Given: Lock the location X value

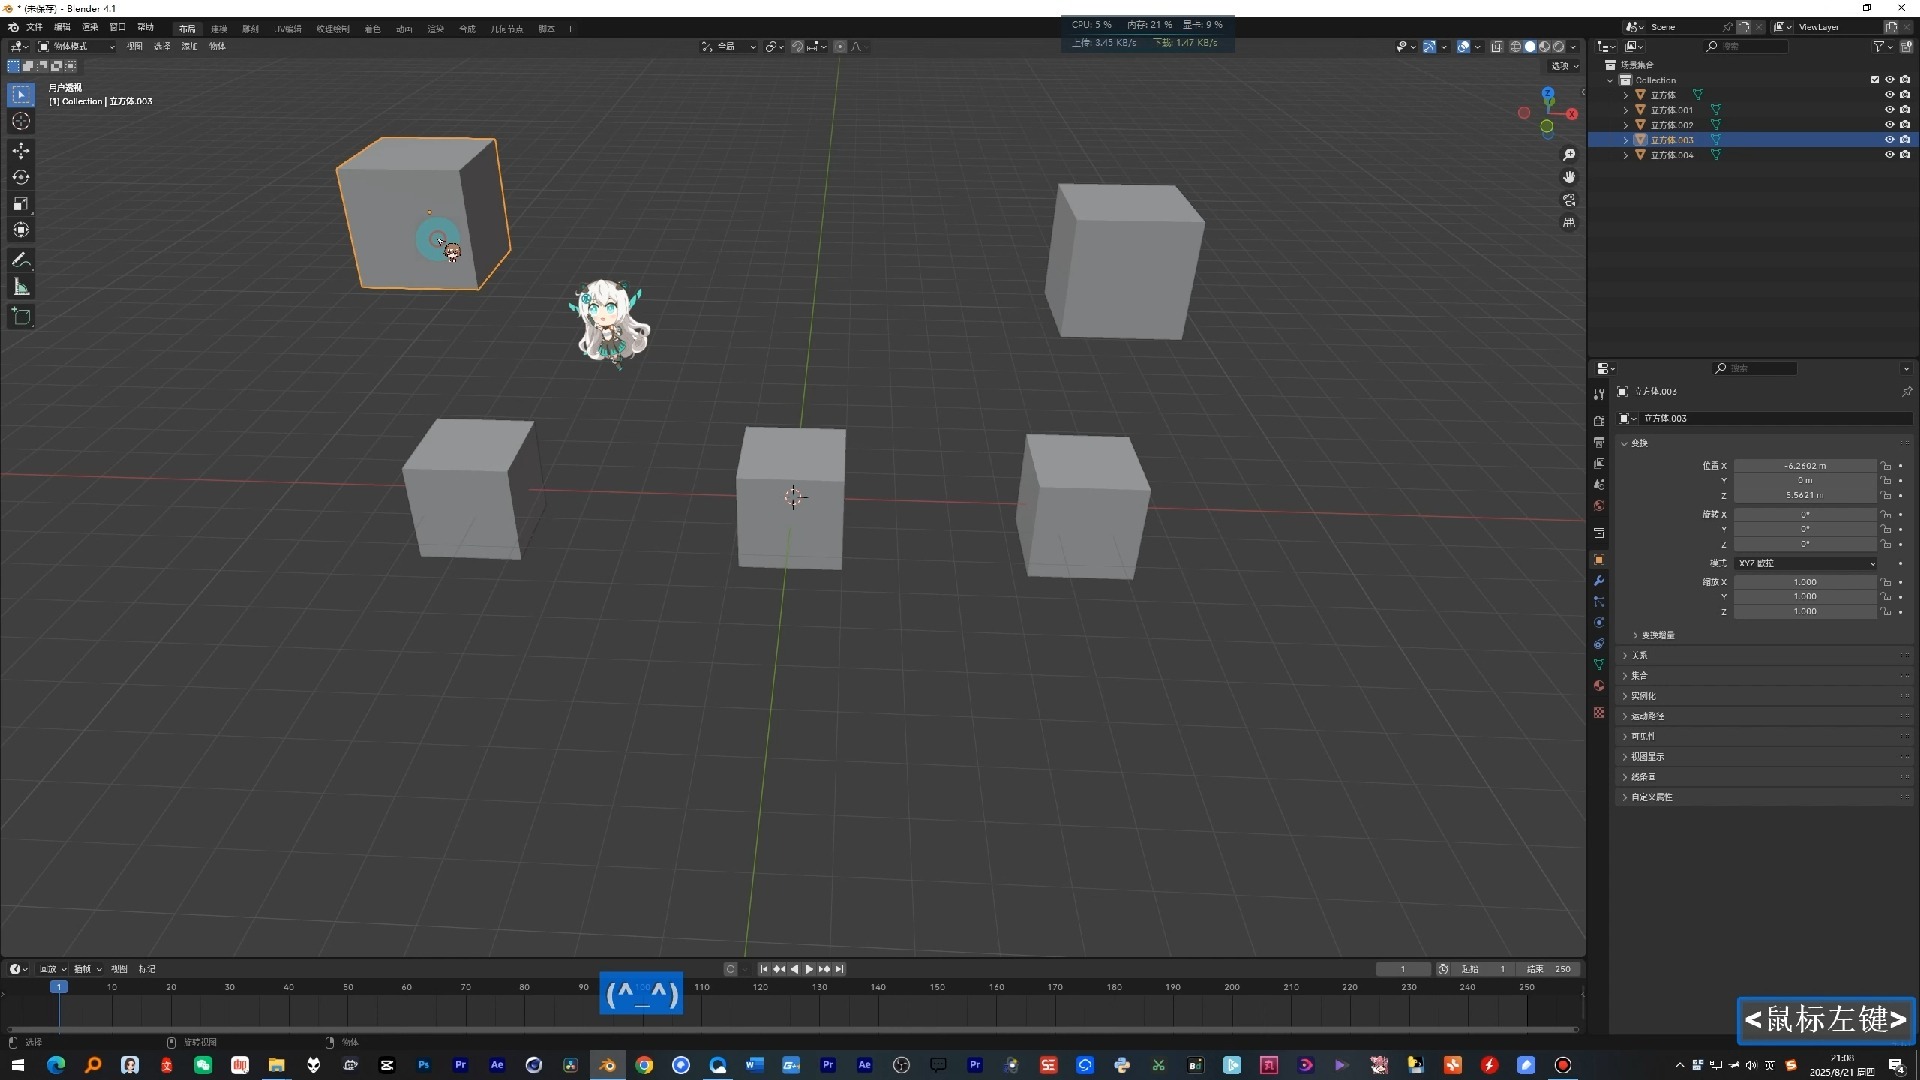Looking at the screenshot, I should pyautogui.click(x=1886, y=466).
